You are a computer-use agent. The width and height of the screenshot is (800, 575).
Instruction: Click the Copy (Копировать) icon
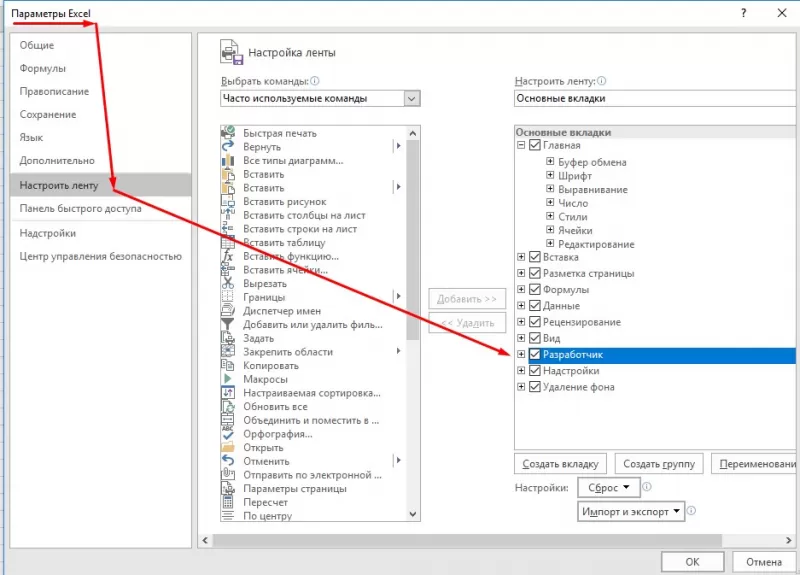tap(228, 365)
